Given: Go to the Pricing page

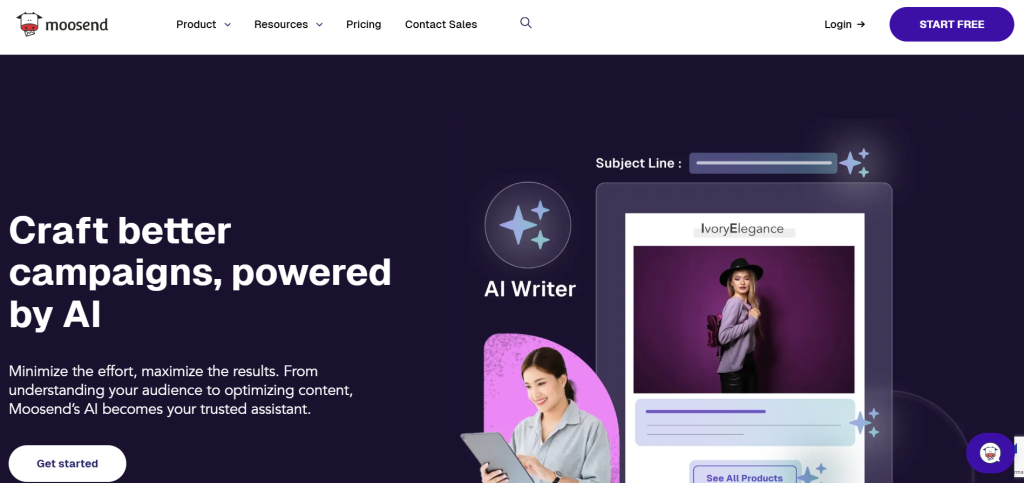Looking at the screenshot, I should [x=364, y=24].
